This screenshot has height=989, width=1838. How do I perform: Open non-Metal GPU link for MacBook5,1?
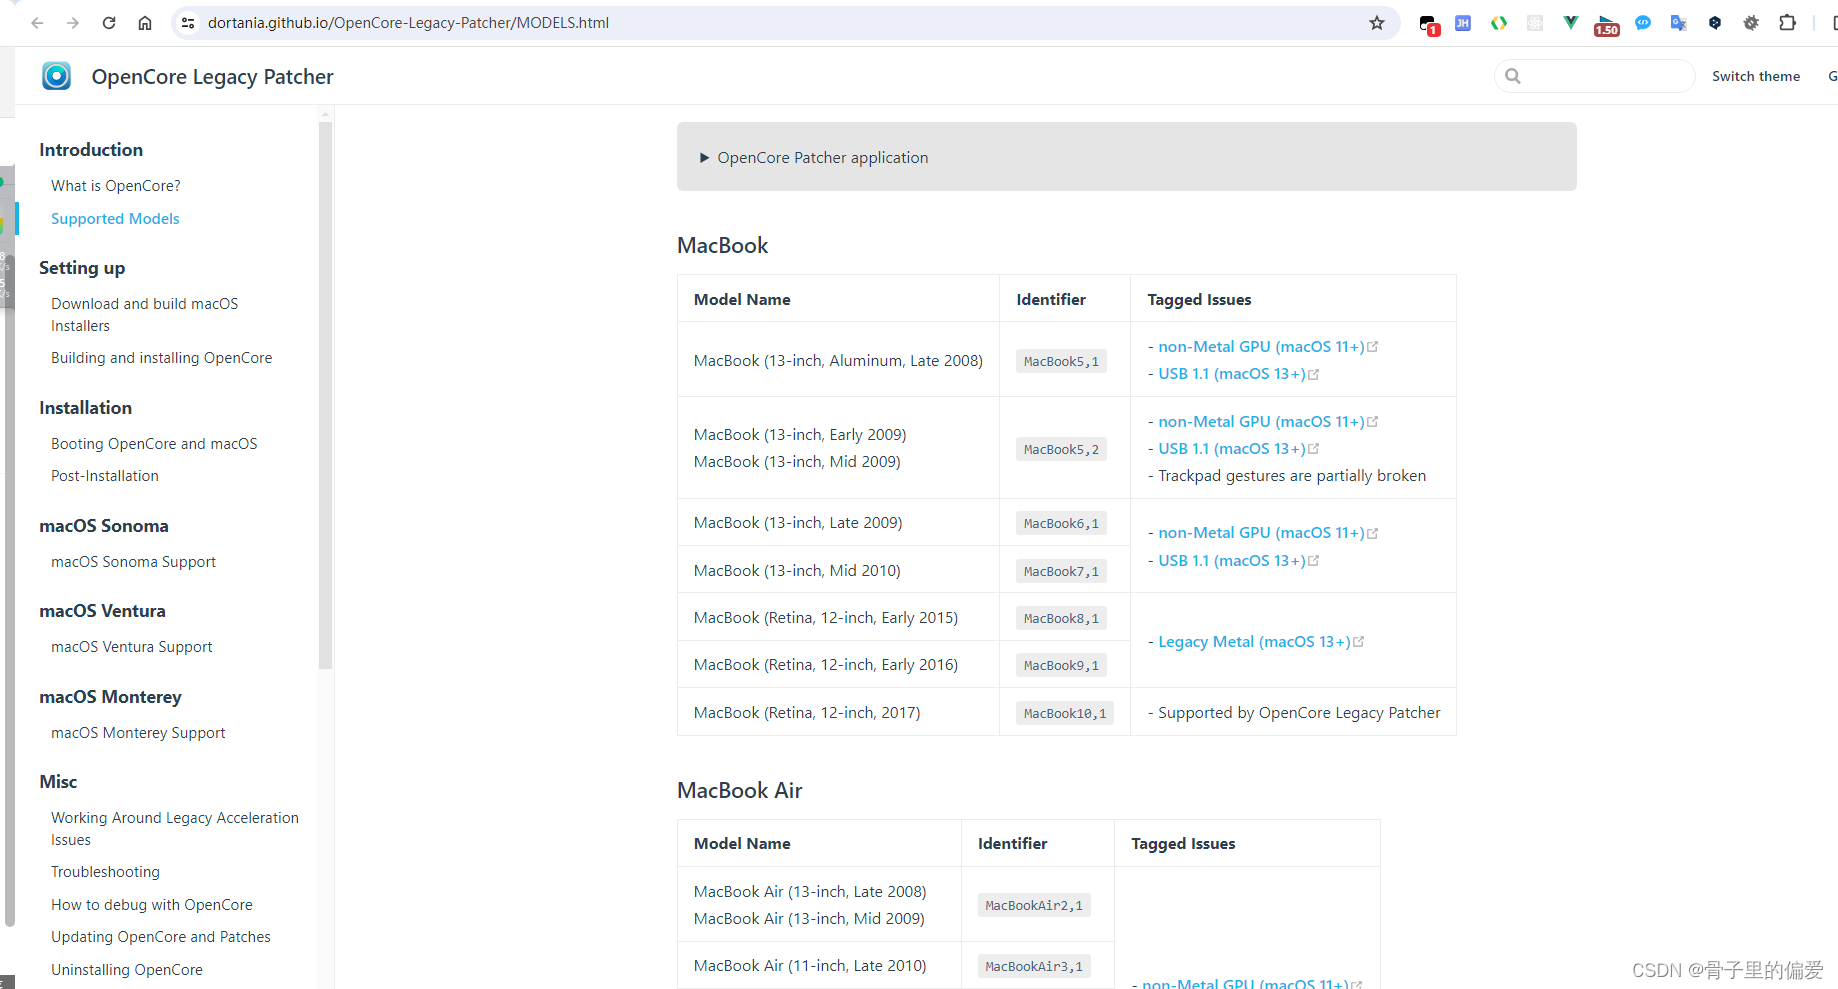pyautogui.click(x=1261, y=347)
